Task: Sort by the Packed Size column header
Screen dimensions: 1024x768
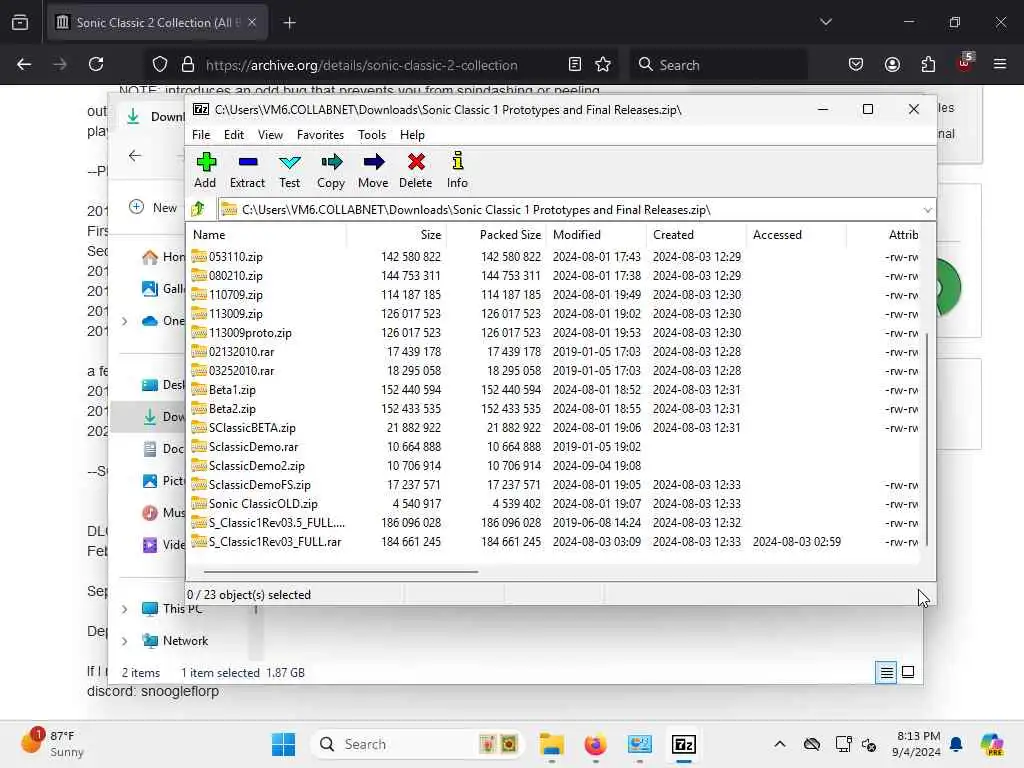Action: 496,234
